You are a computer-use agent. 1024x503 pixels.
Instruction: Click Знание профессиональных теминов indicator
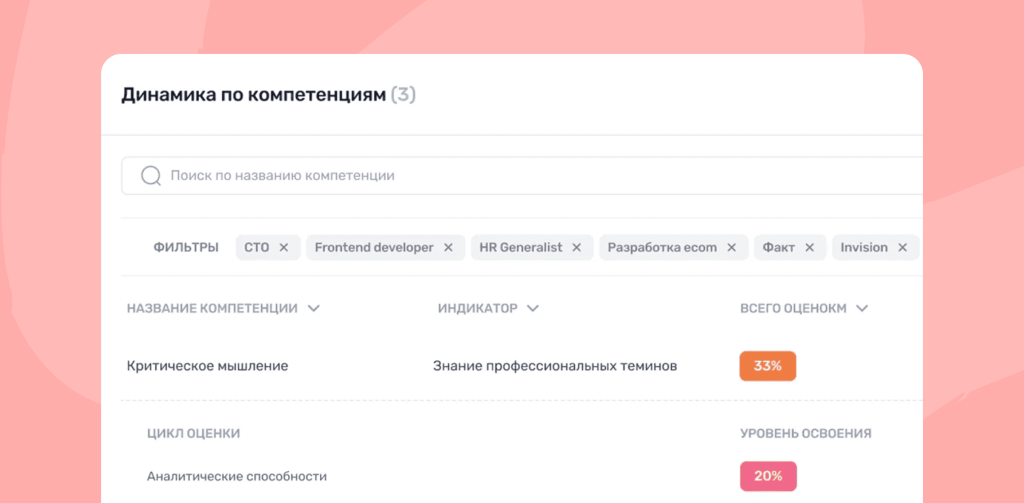point(555,366)
